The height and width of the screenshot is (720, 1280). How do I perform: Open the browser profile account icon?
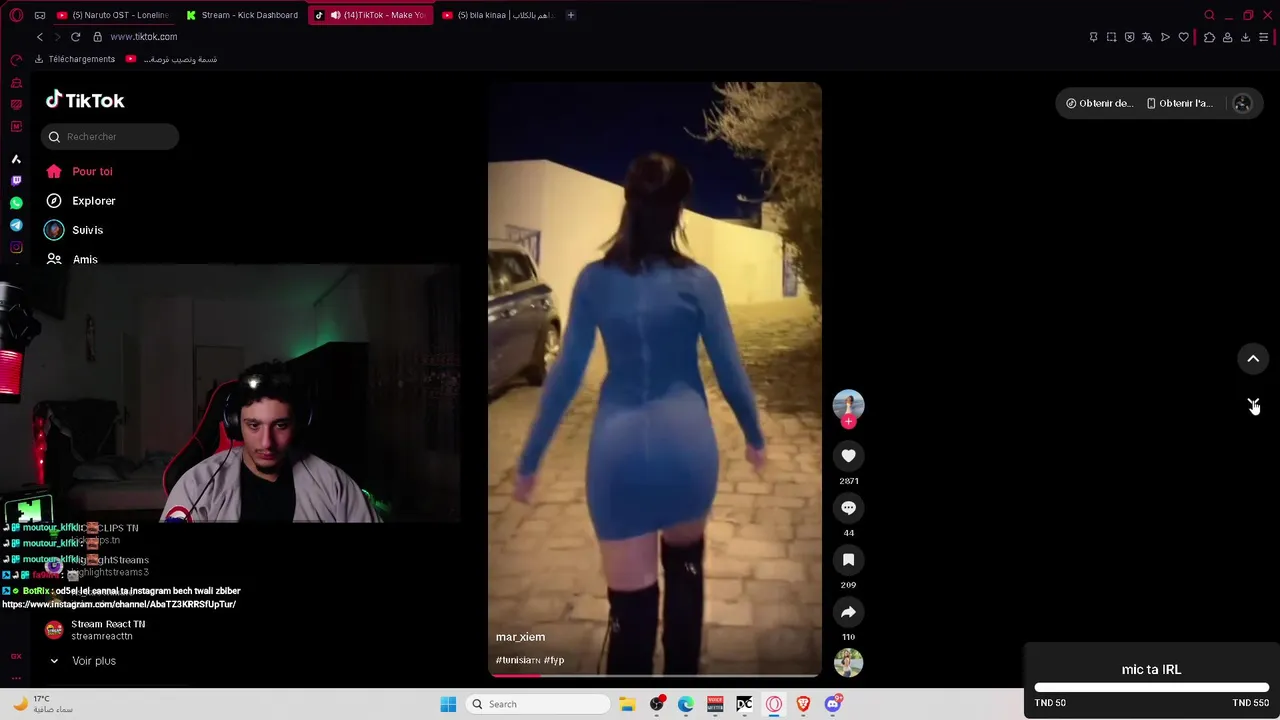[1227, 37]
